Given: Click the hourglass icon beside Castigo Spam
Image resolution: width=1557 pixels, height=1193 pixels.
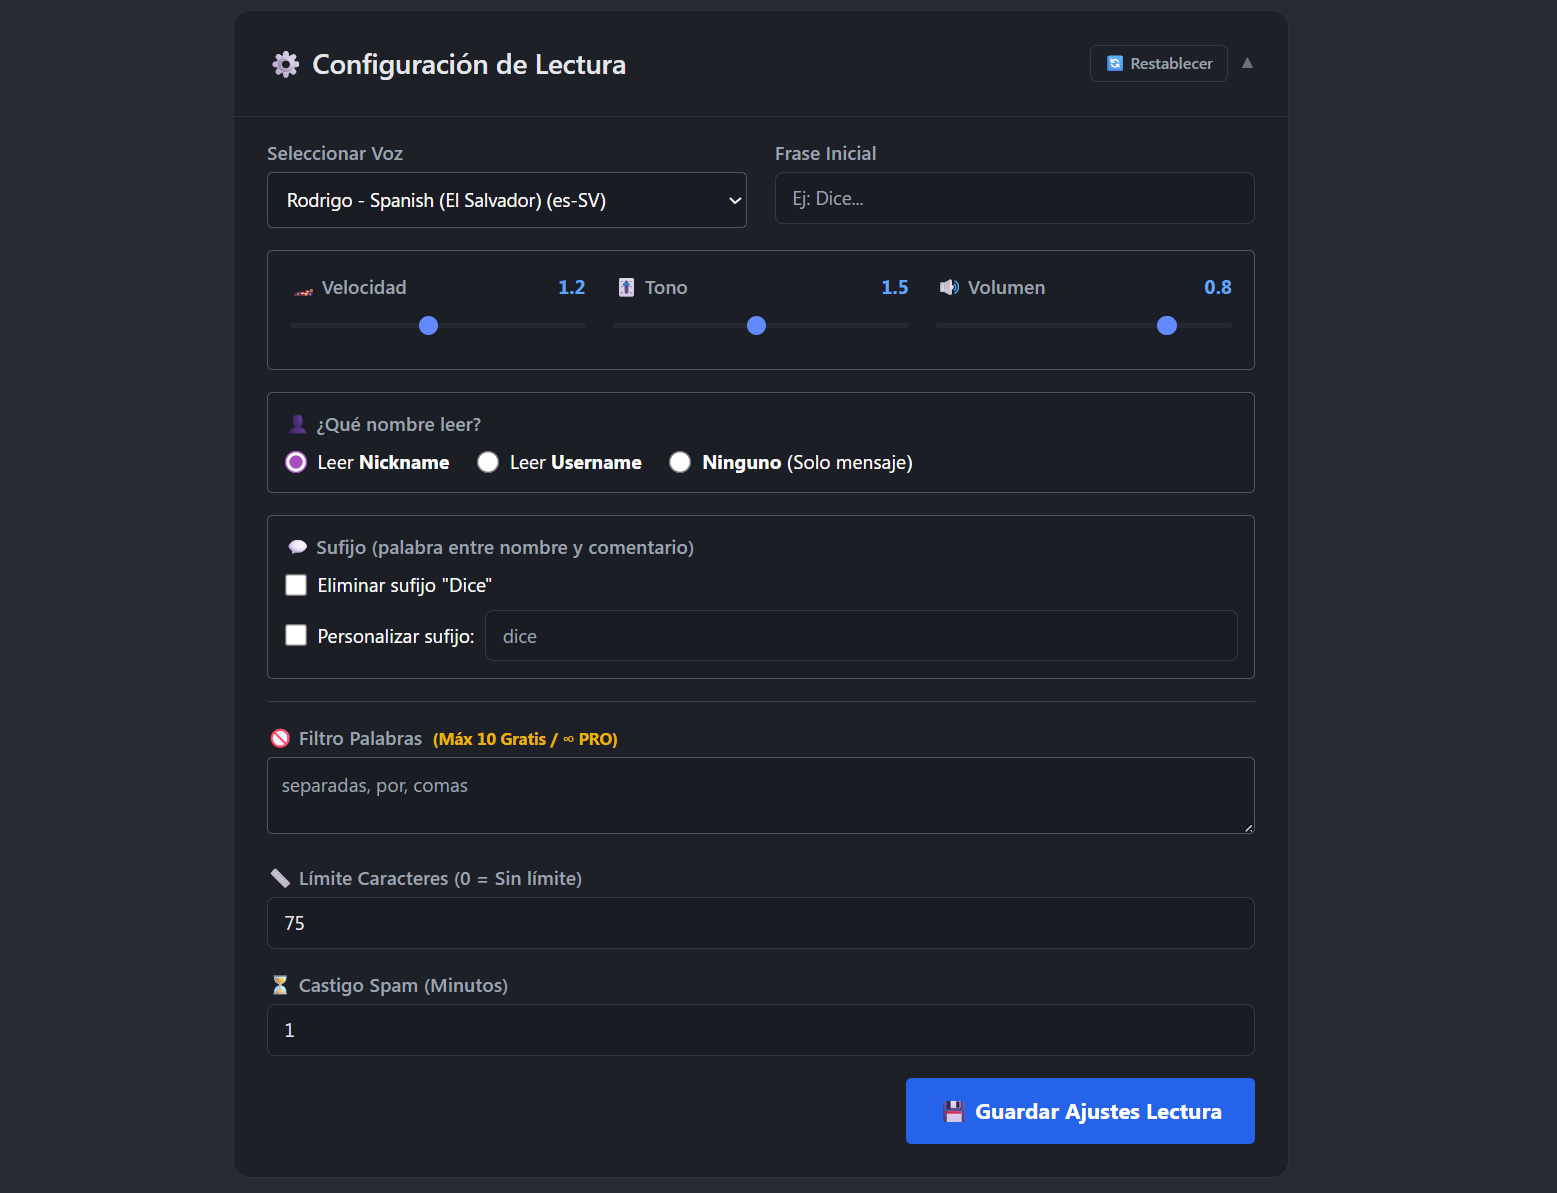Looking at the screenshot, I should (x=280, y=984).
